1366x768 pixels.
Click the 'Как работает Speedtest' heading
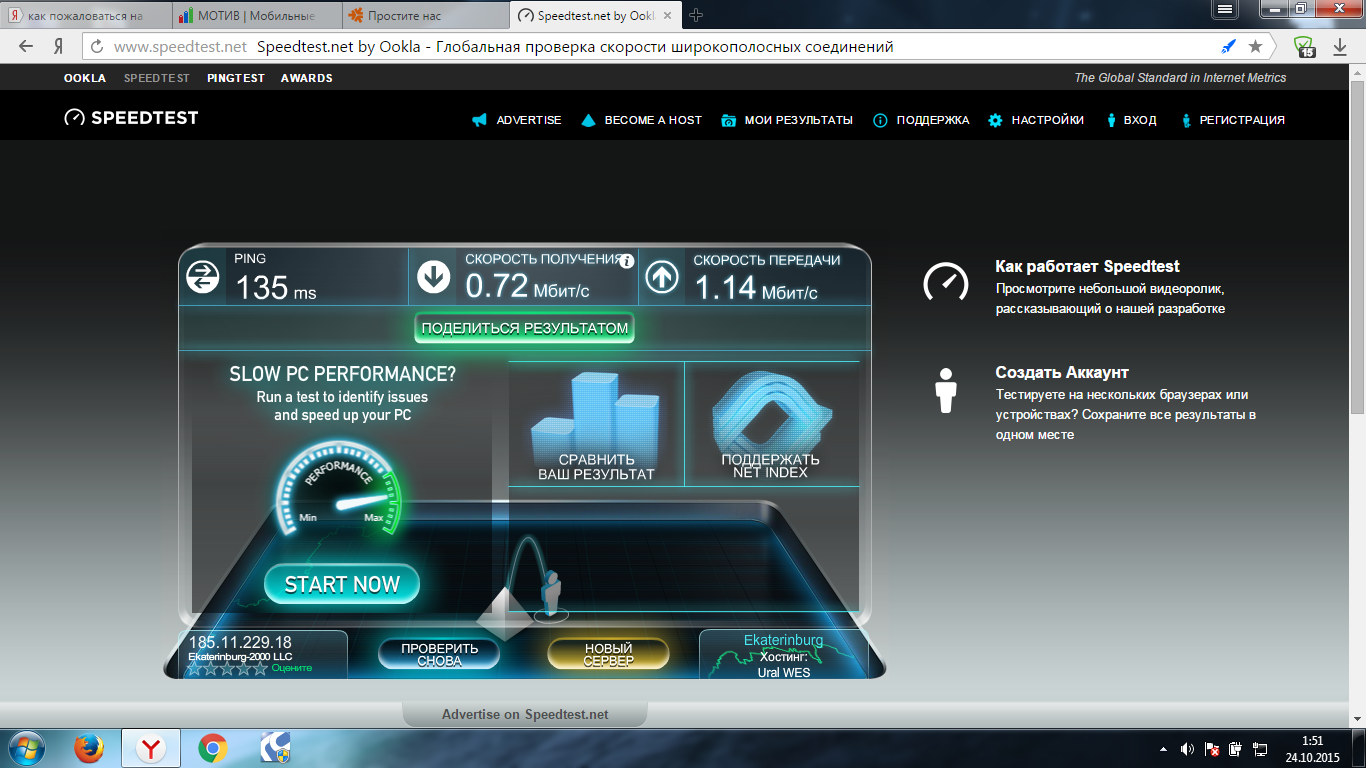[1088, 266]
